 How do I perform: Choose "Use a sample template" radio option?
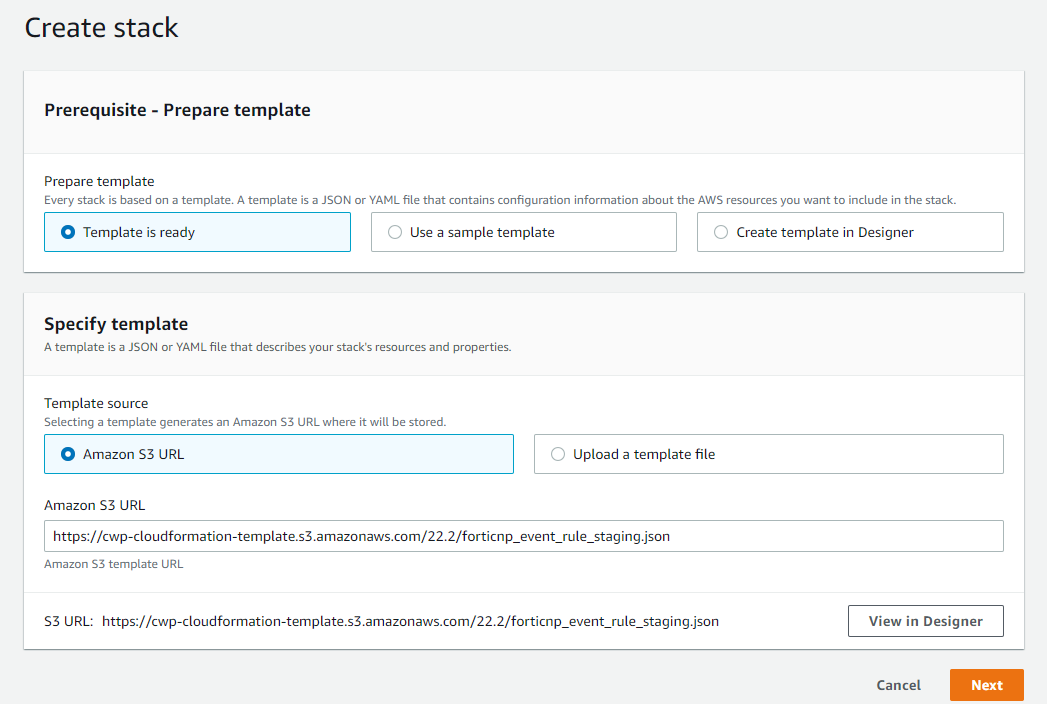[x=395, y=232]
